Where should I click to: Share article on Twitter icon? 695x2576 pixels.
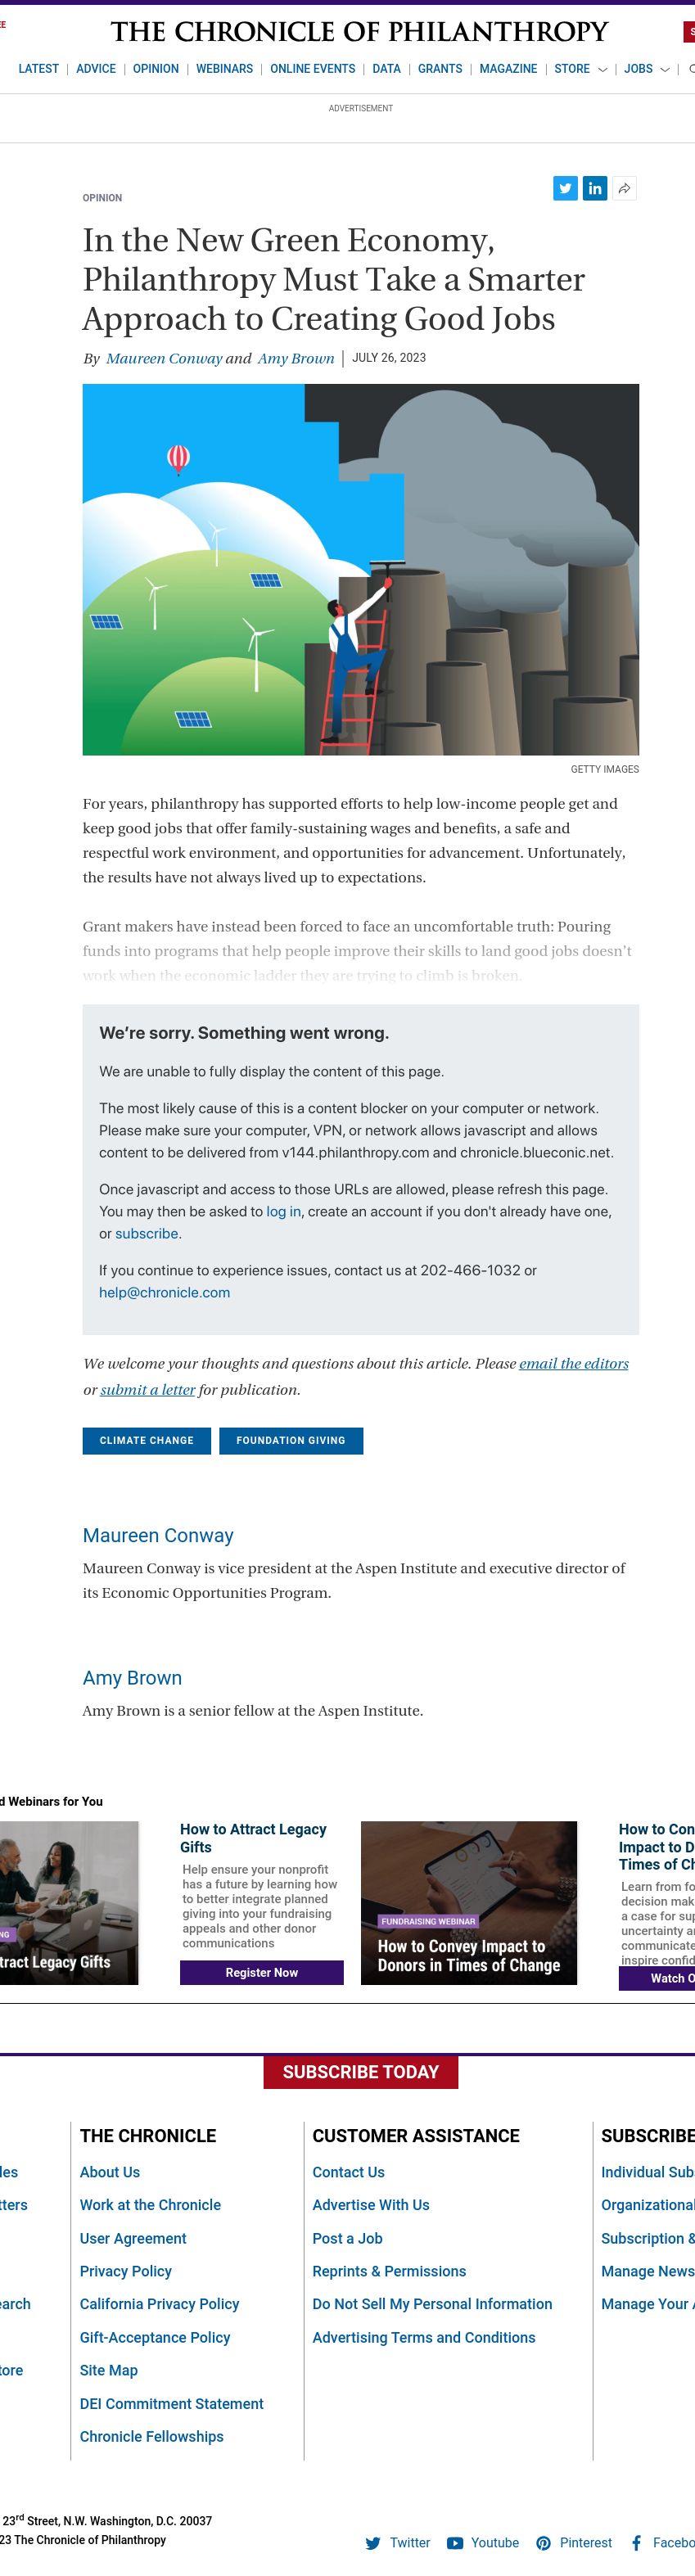pos(565,188)
